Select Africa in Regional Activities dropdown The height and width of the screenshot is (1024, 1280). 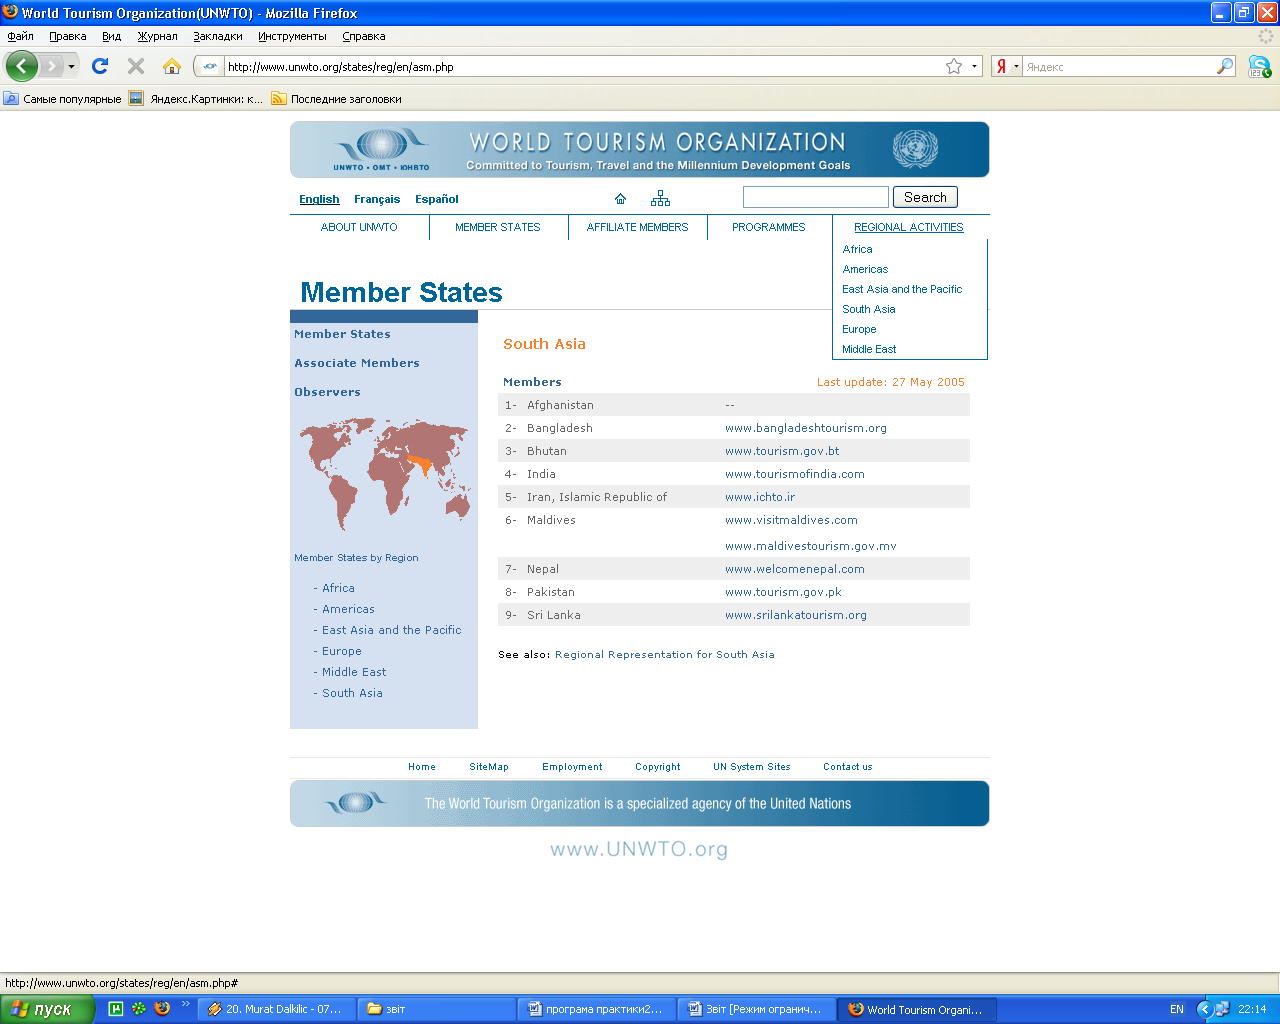(x=857, y=249)
